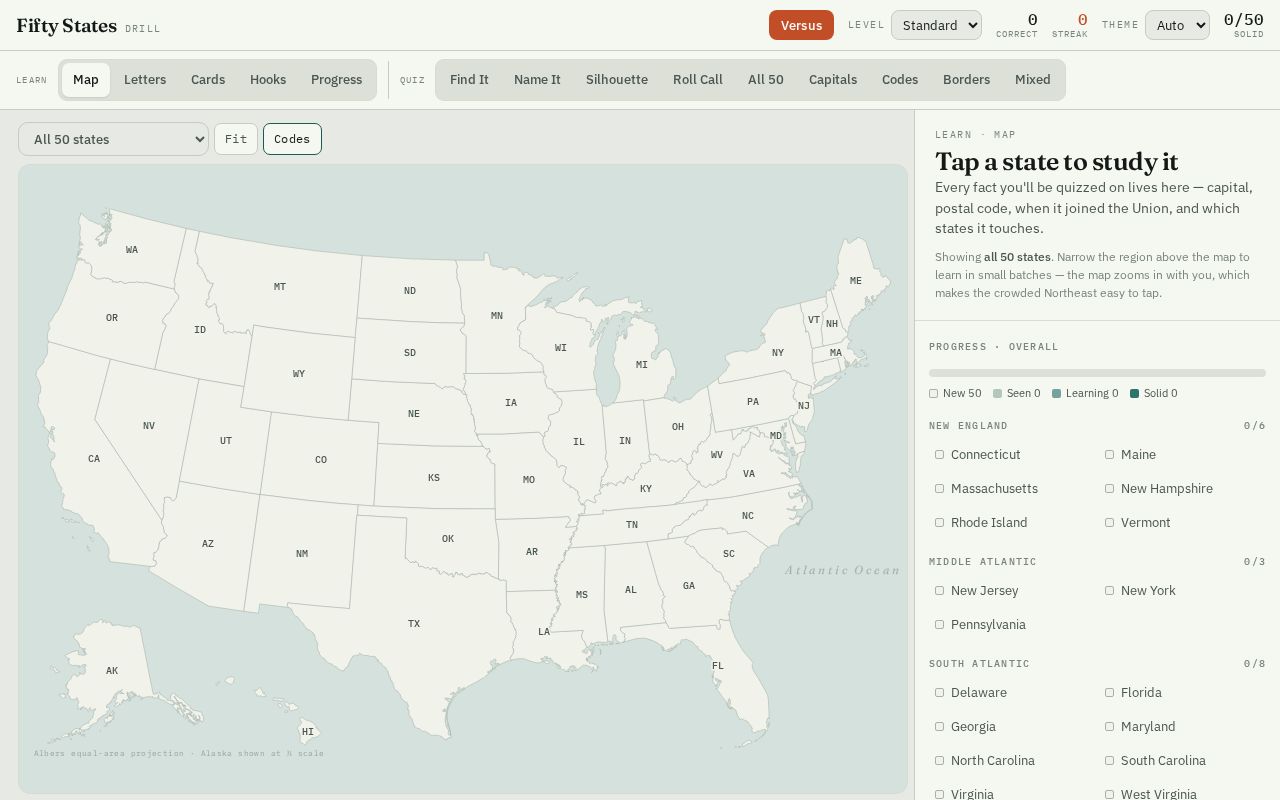Select Alaska (AK) on the map
Screen dimensions: 1280x800
(112, 671)
